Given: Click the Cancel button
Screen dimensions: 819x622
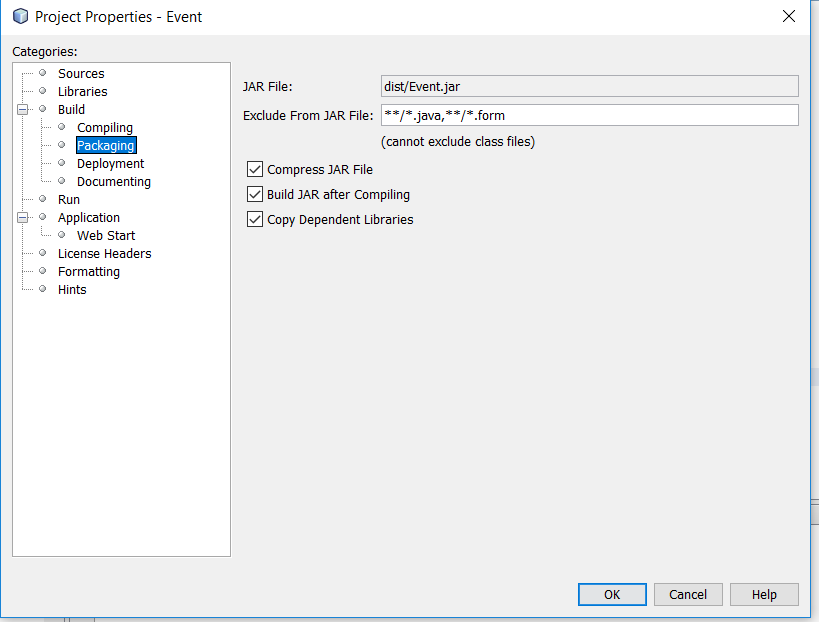Looking at the screenshot, I should click(688, 594).
